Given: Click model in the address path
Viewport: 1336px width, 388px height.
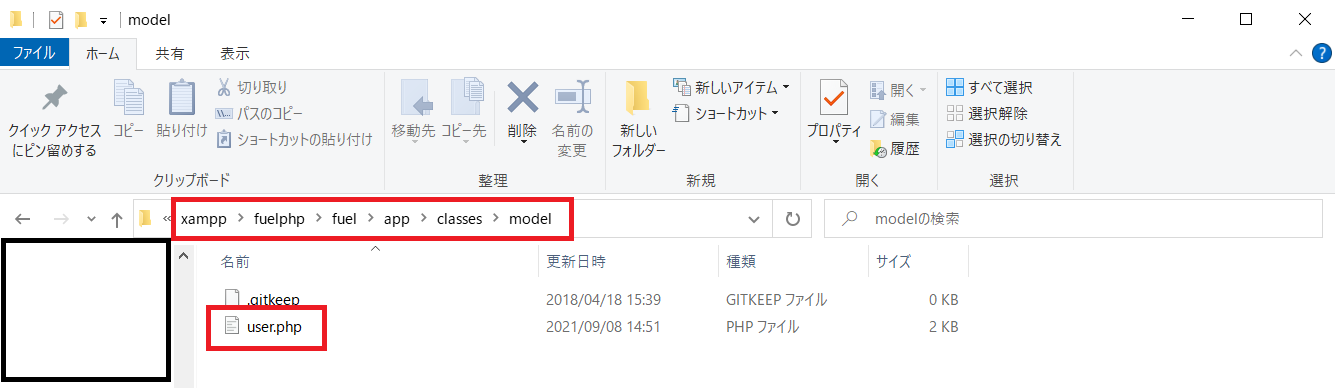Looking at the screenshot, I should pos(530,218).
